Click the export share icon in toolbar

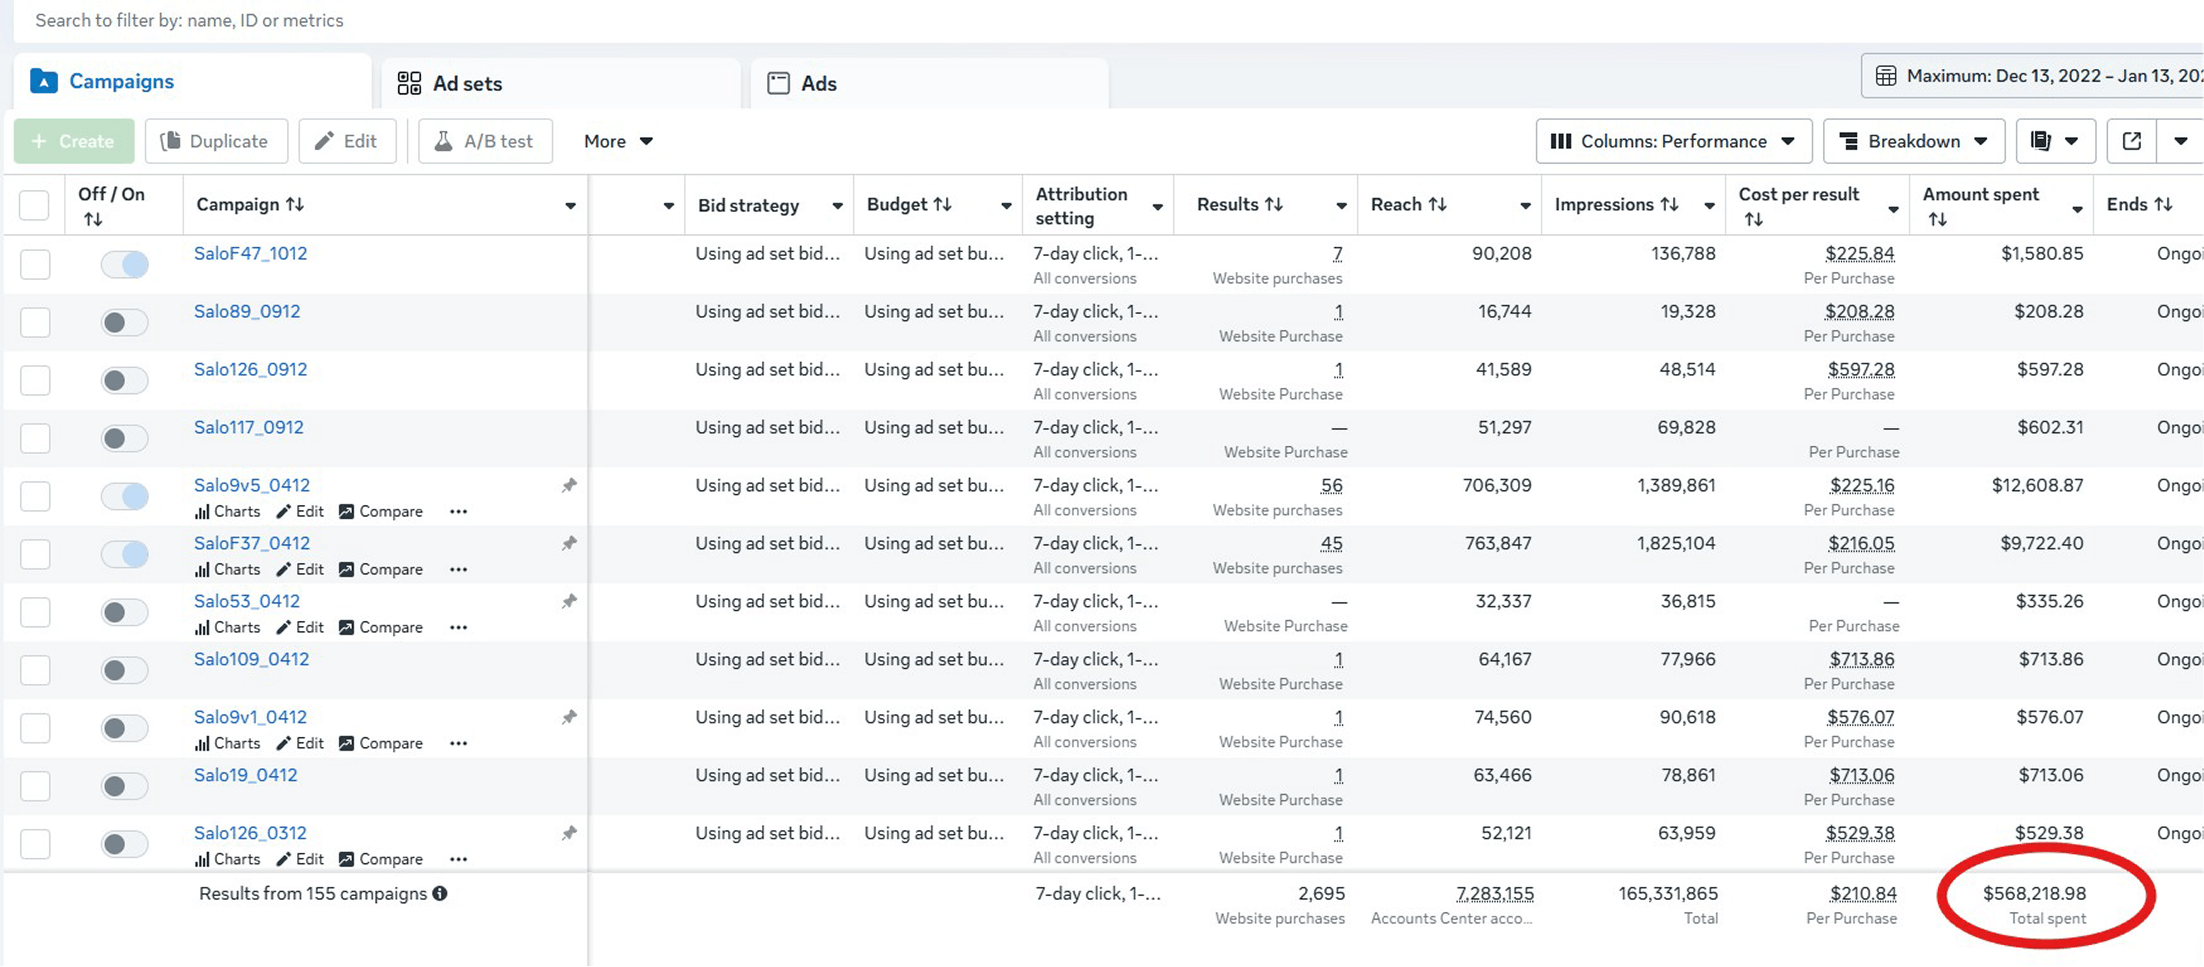click(x=2131, y=141)
